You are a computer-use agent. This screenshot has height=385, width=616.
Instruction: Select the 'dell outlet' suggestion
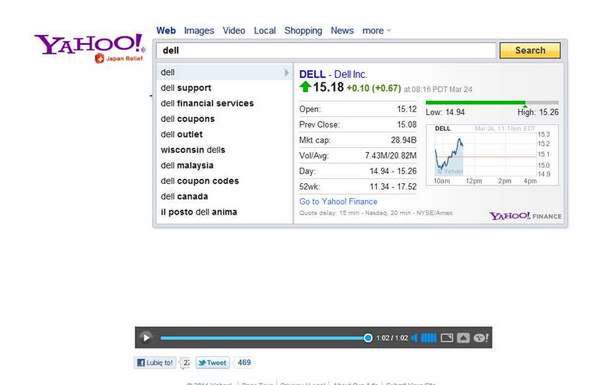224,134
